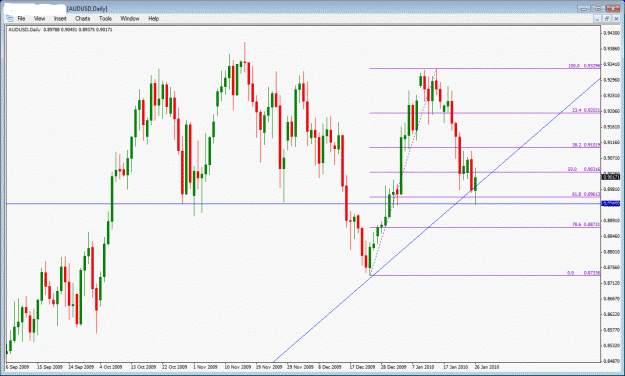
Task: Open the Tools menu
Action: 105,19
